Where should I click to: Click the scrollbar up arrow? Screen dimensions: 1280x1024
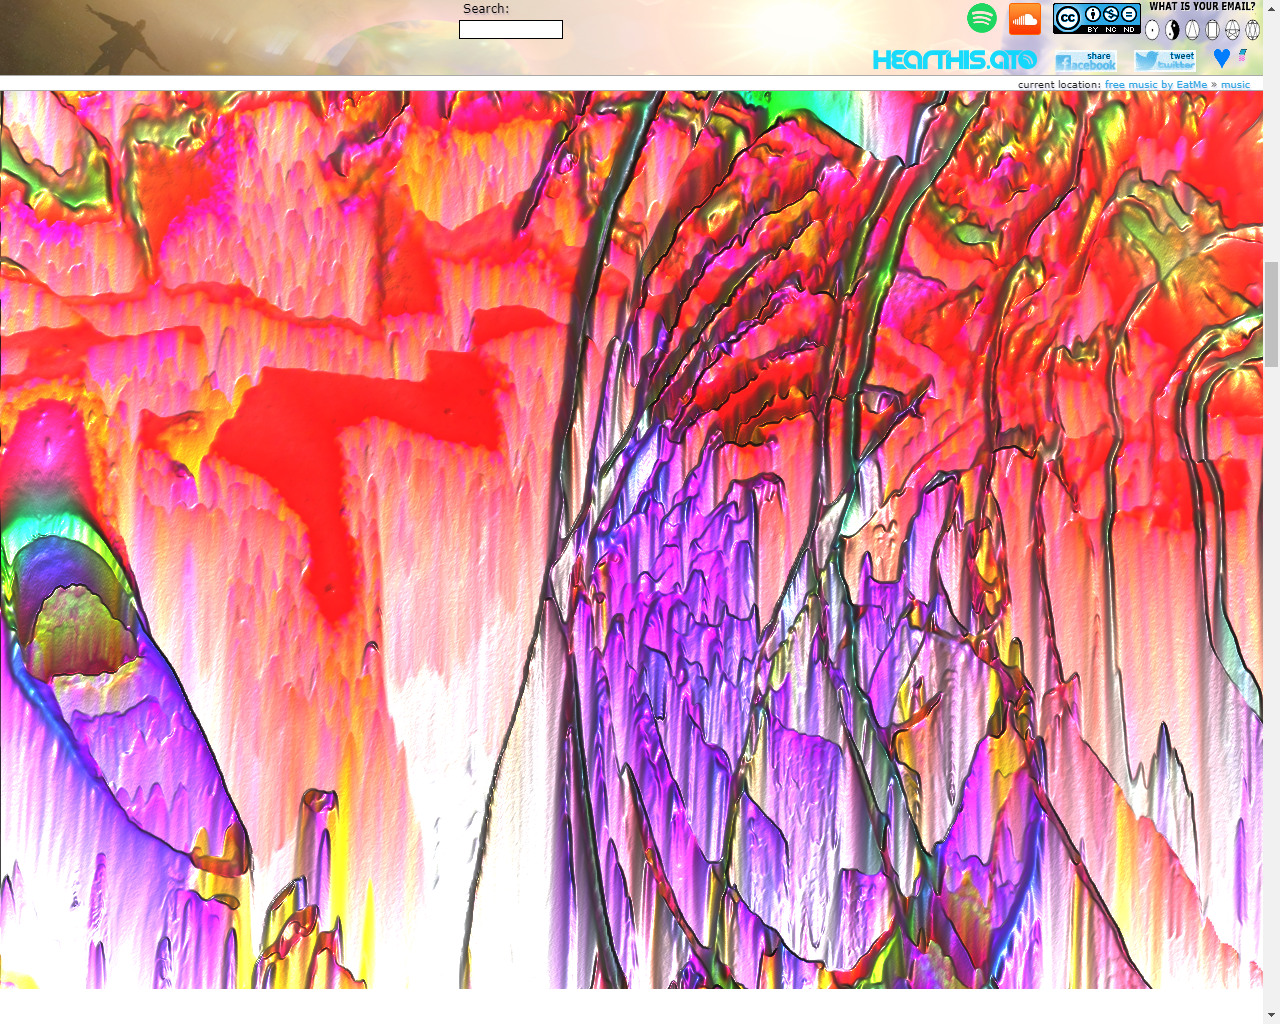click(x=1272, y=9)
